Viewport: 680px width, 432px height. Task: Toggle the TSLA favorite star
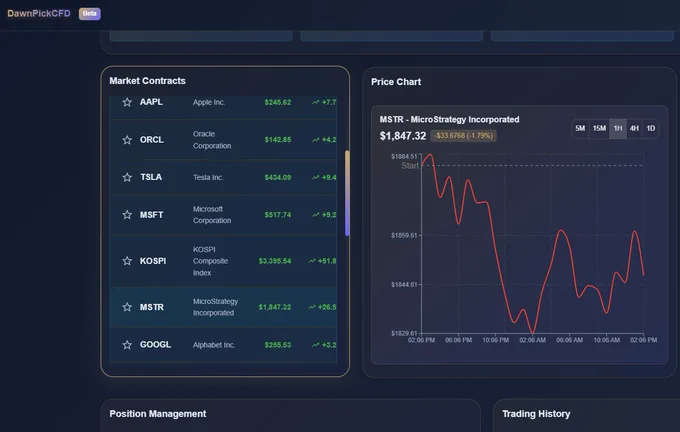click(x=127, y=177)
